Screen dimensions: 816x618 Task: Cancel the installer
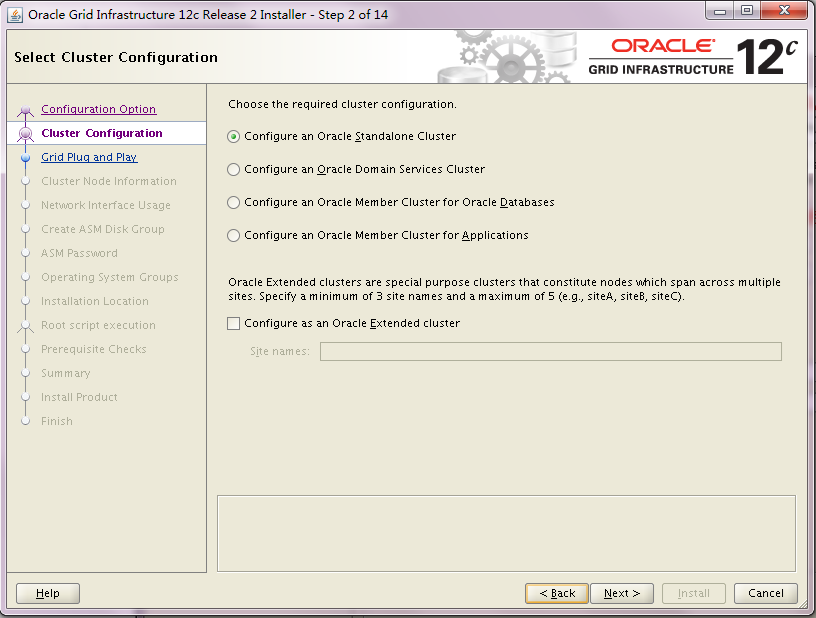(765, 594)
